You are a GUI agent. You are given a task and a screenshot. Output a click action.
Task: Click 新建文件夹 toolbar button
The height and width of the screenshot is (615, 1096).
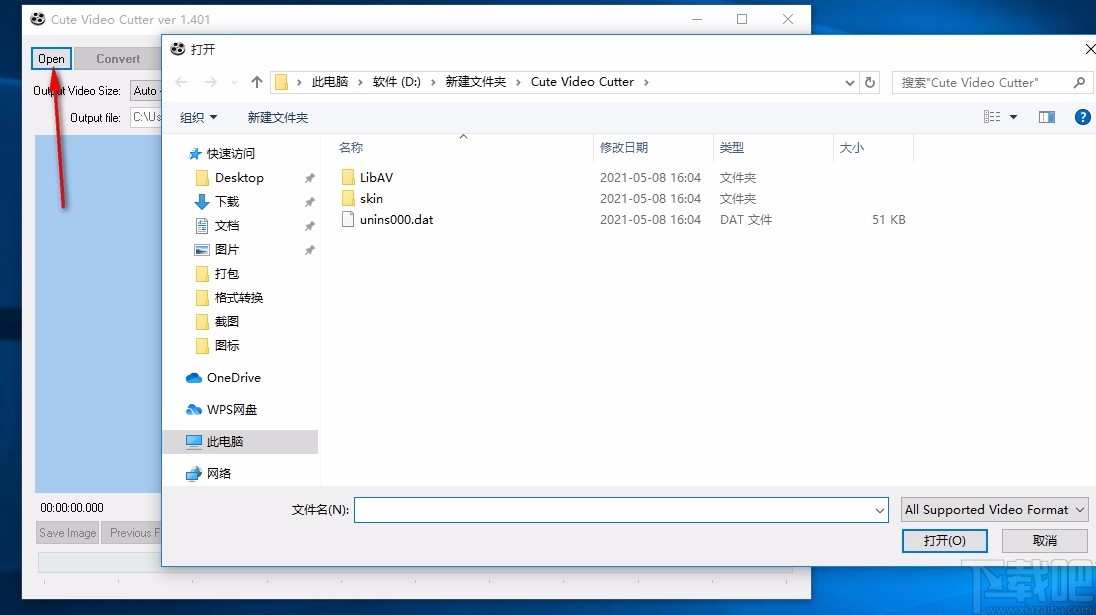tap(277, 117)
